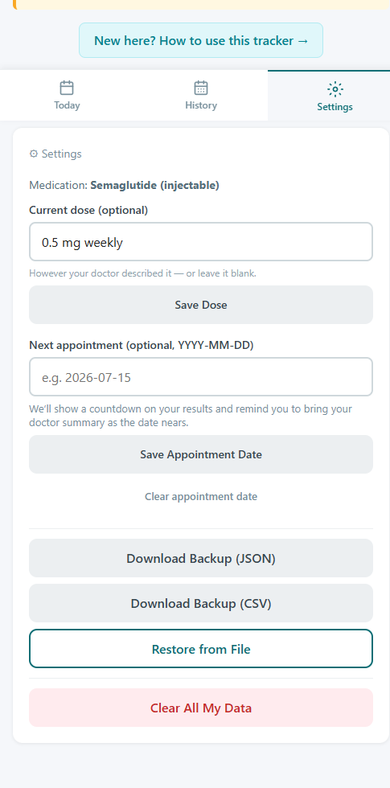Click the small gear icon beside Settings heading
390x788 pixels.
(x=34, y=154)
